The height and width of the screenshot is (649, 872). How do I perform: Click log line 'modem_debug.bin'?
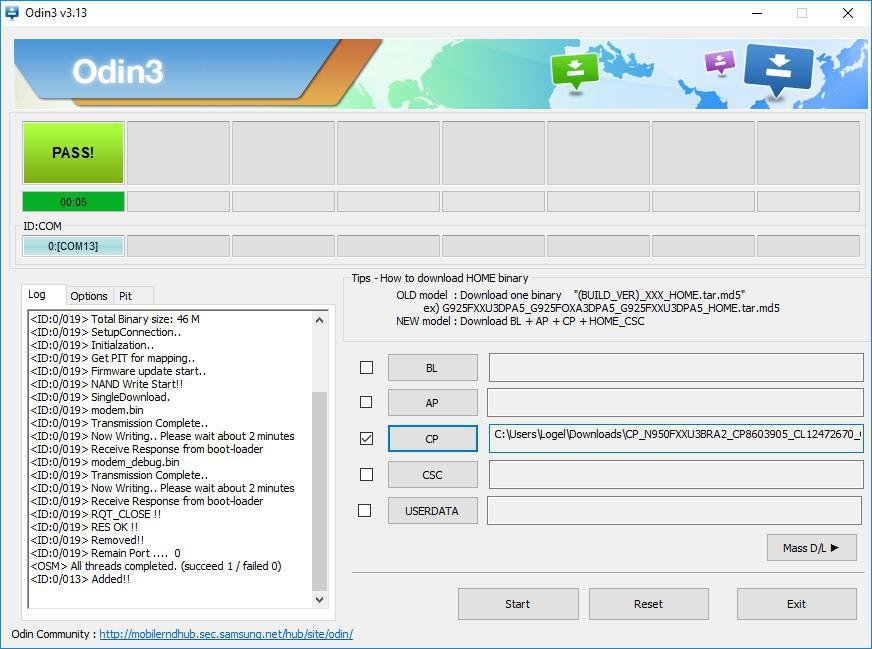coord(105,462)
